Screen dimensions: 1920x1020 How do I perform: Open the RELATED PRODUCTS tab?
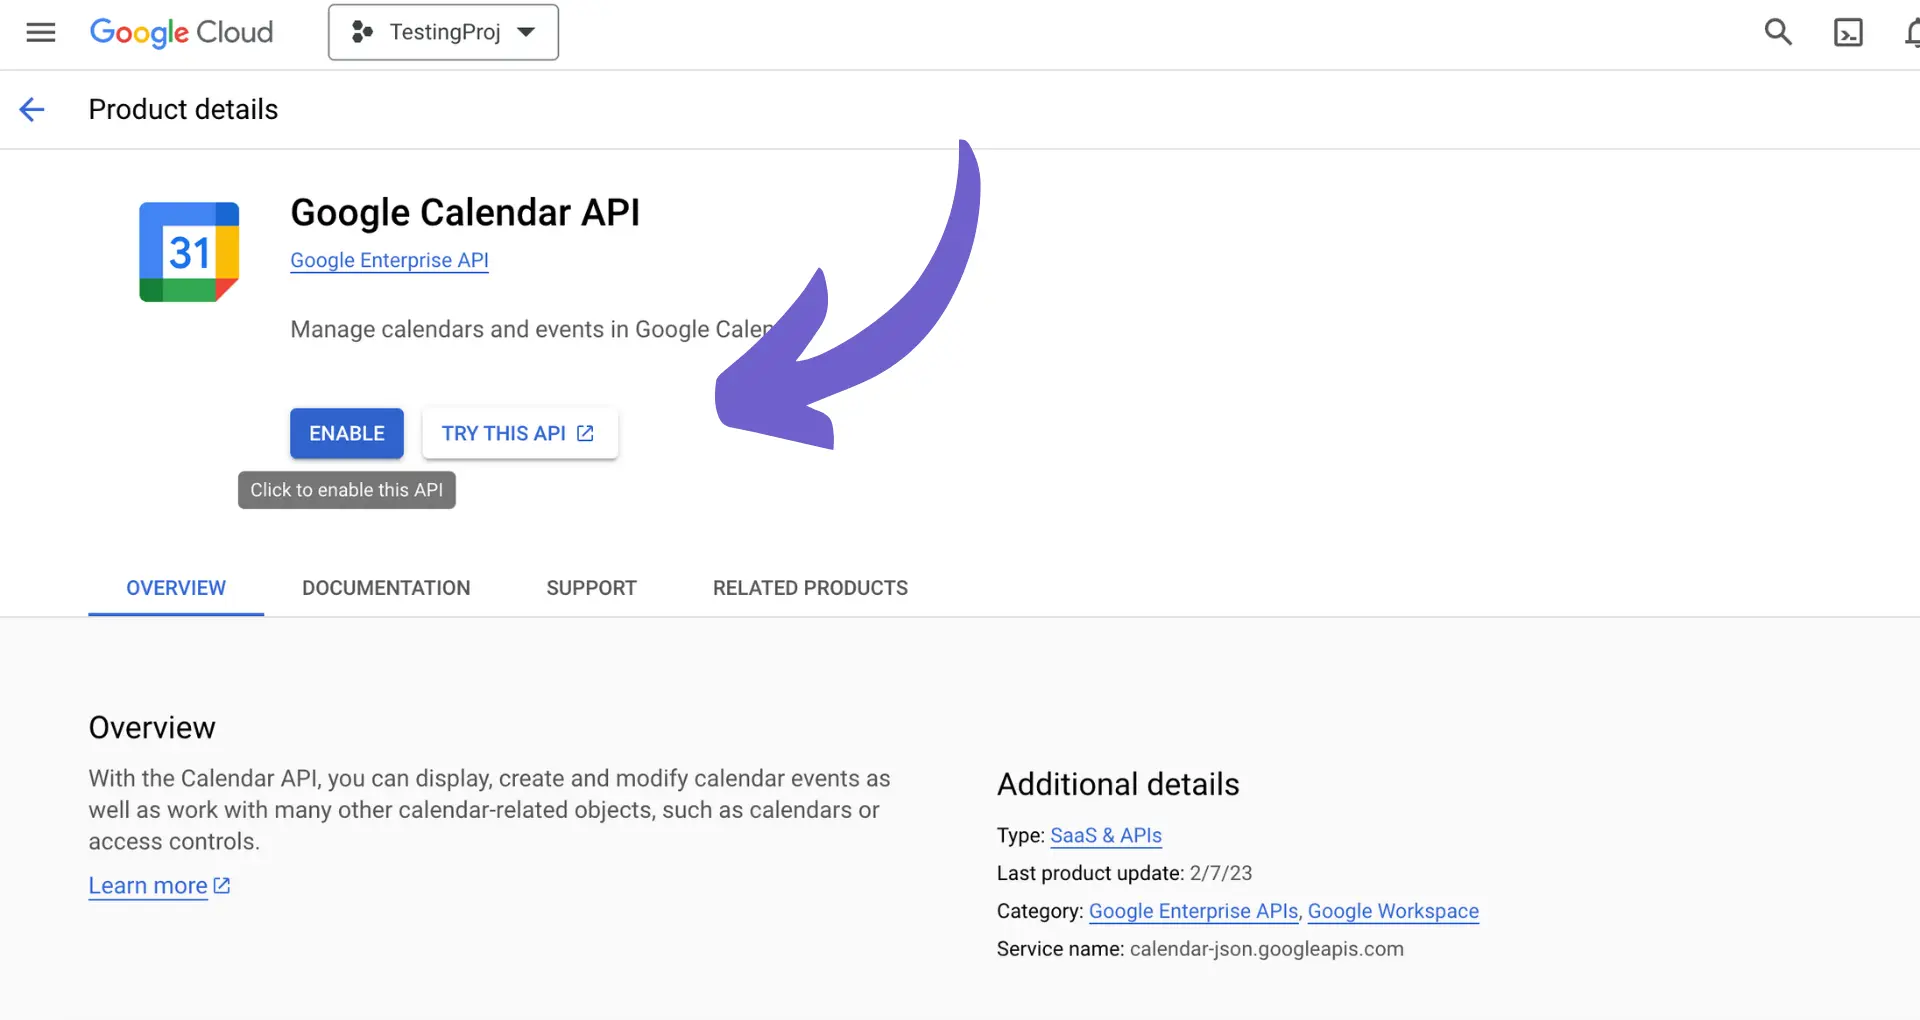[810, 588]
